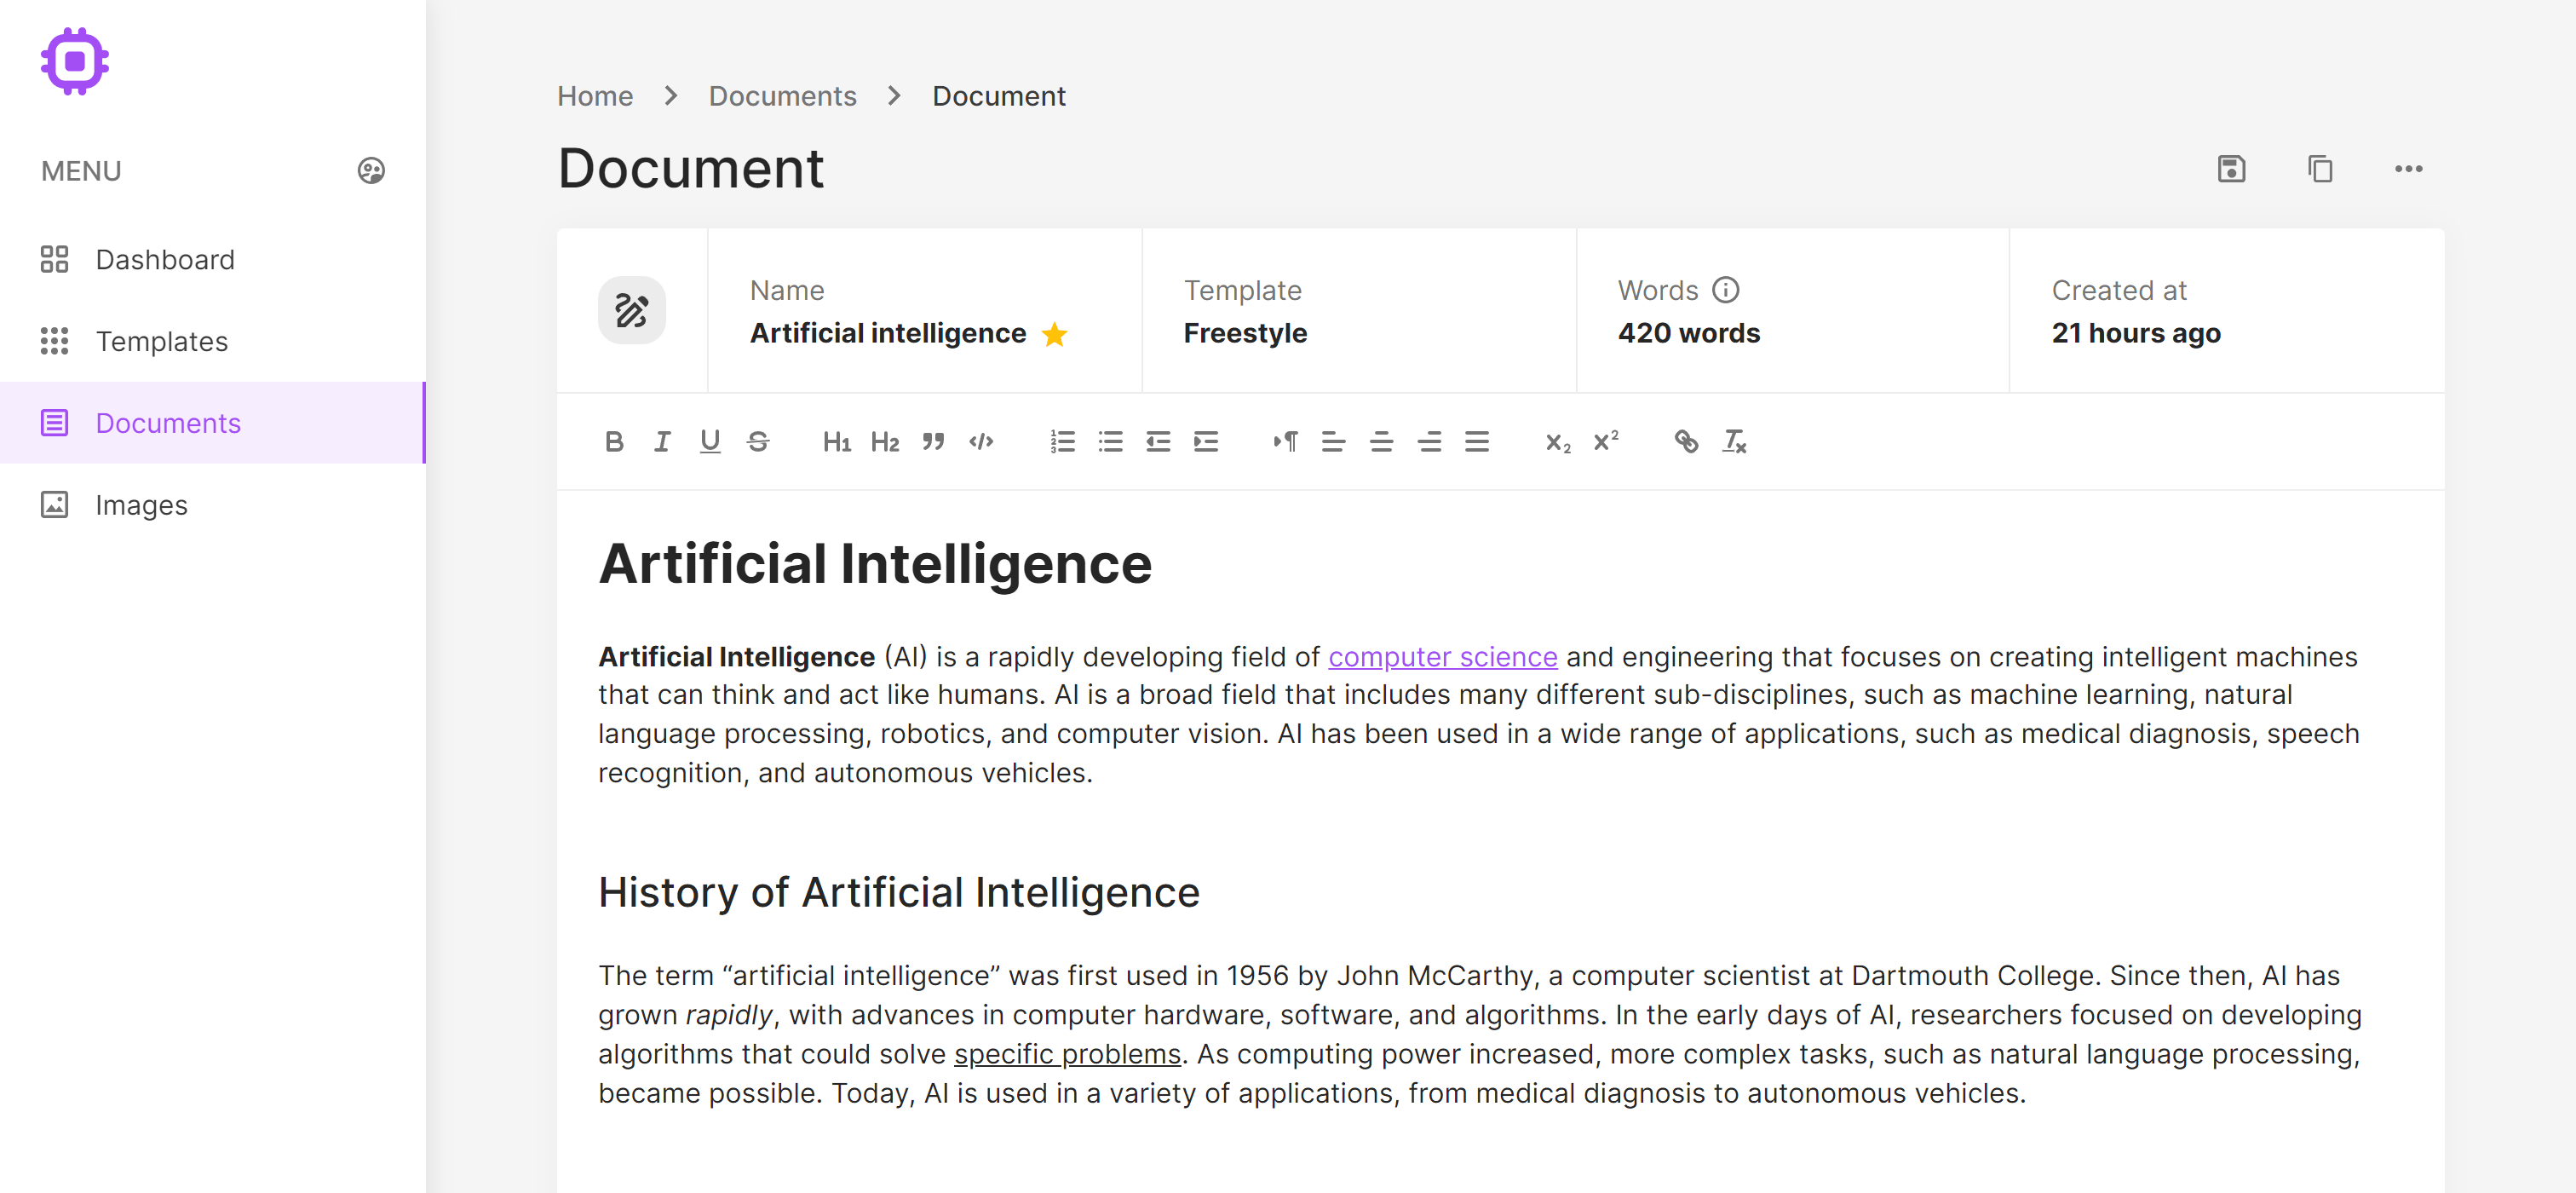Open the Dashboard menu item
This screenshot has width=2576, height=1193.
point(164,258)
